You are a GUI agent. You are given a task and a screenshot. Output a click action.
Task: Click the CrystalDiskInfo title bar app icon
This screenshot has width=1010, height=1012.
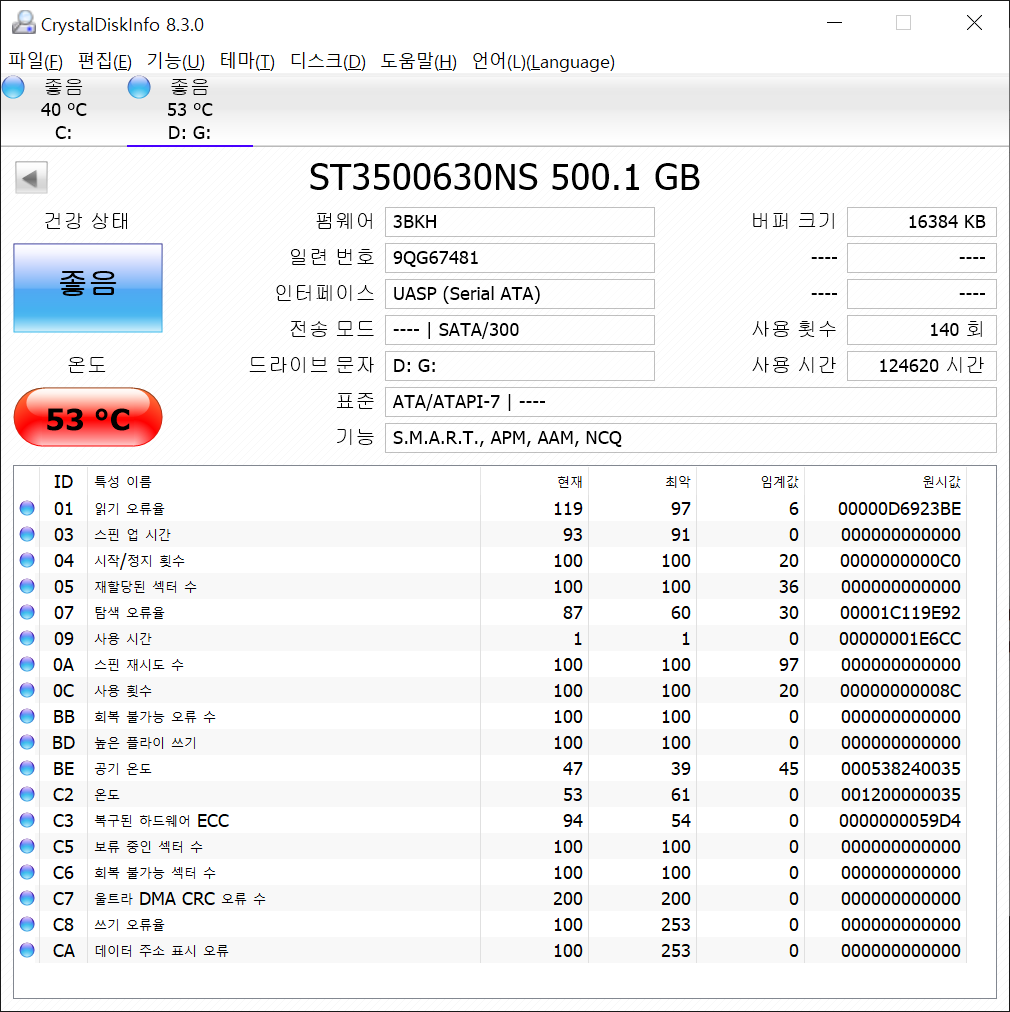[22, 23]
